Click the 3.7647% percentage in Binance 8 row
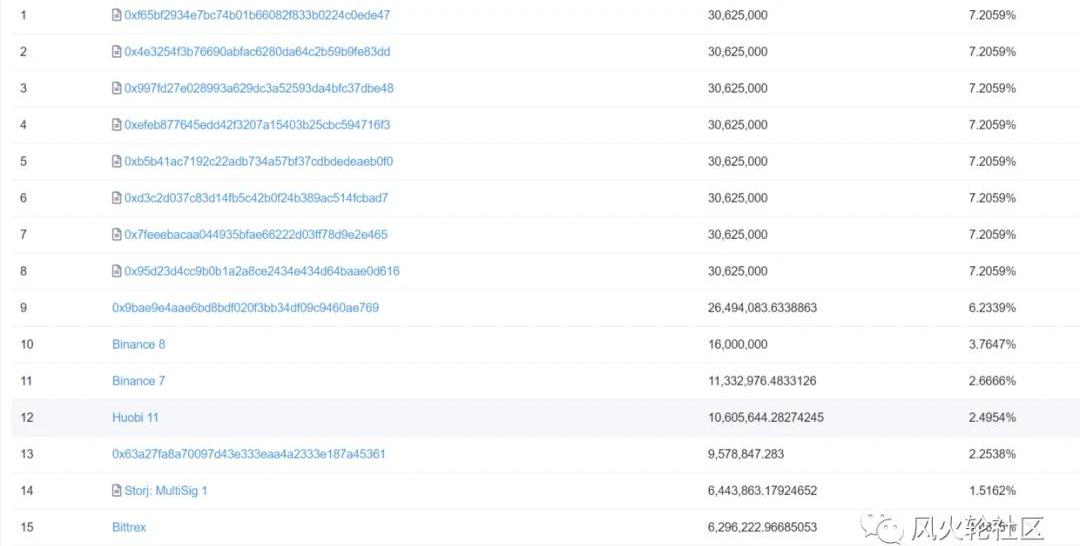 991,344
